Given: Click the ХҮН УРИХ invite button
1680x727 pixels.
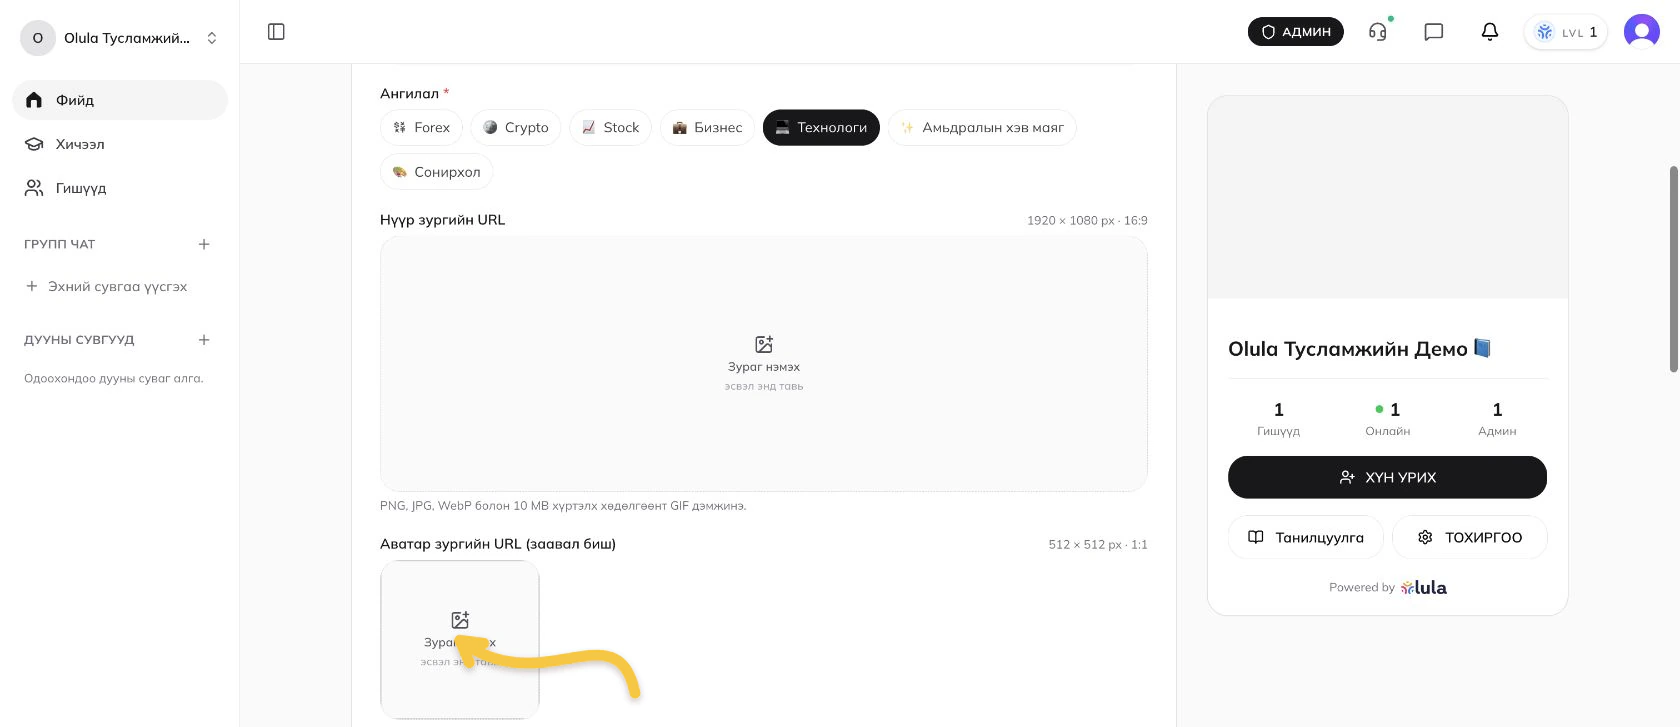Looking at the screenshot, I should coord(1387,478).
